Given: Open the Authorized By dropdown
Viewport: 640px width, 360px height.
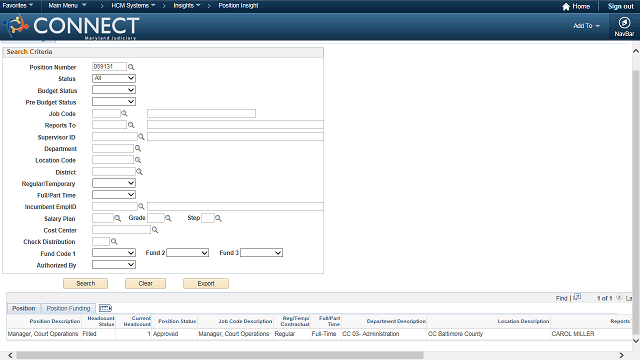Looking at the screenshot, I should (x=114, y=265).
